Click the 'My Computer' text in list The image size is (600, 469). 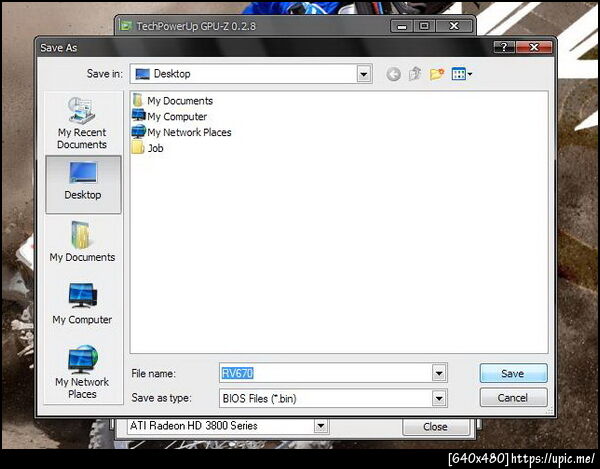177,116
